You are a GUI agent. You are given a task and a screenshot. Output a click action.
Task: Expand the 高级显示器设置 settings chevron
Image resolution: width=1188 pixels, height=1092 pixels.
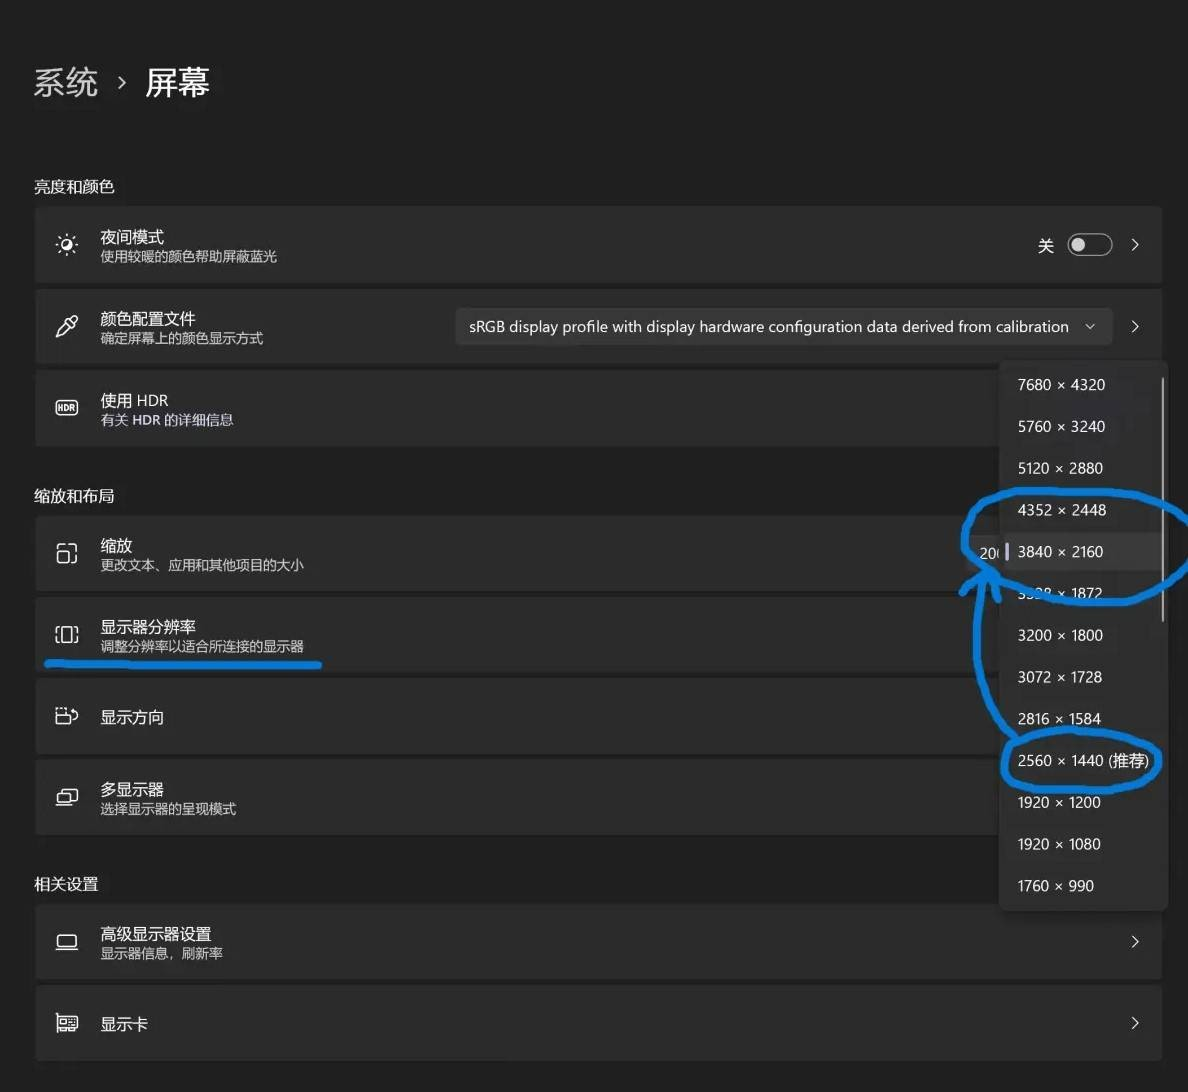[x=1134, y=941]
